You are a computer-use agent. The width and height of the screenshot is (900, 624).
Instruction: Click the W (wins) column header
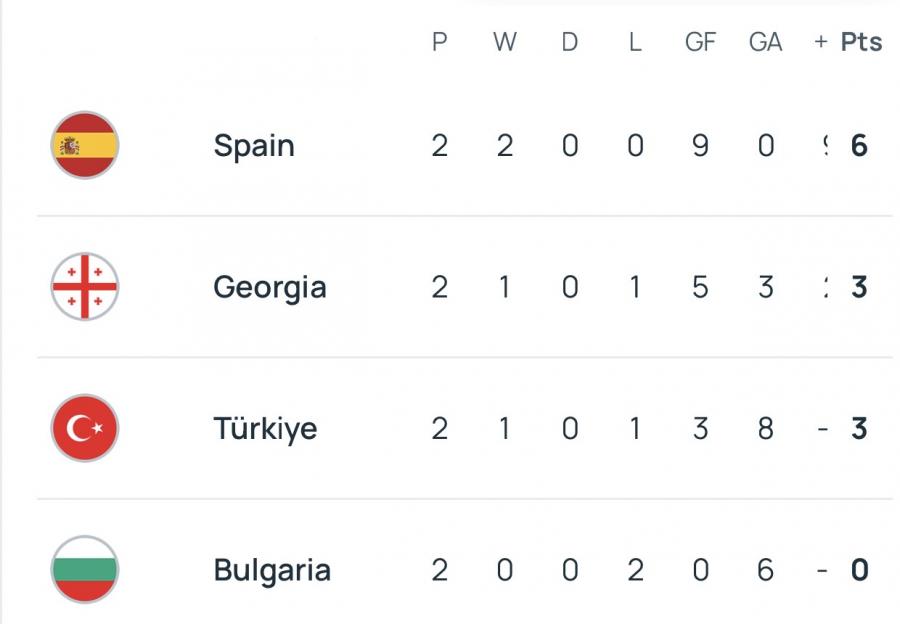pyautogui.click(x=504, y=42)
